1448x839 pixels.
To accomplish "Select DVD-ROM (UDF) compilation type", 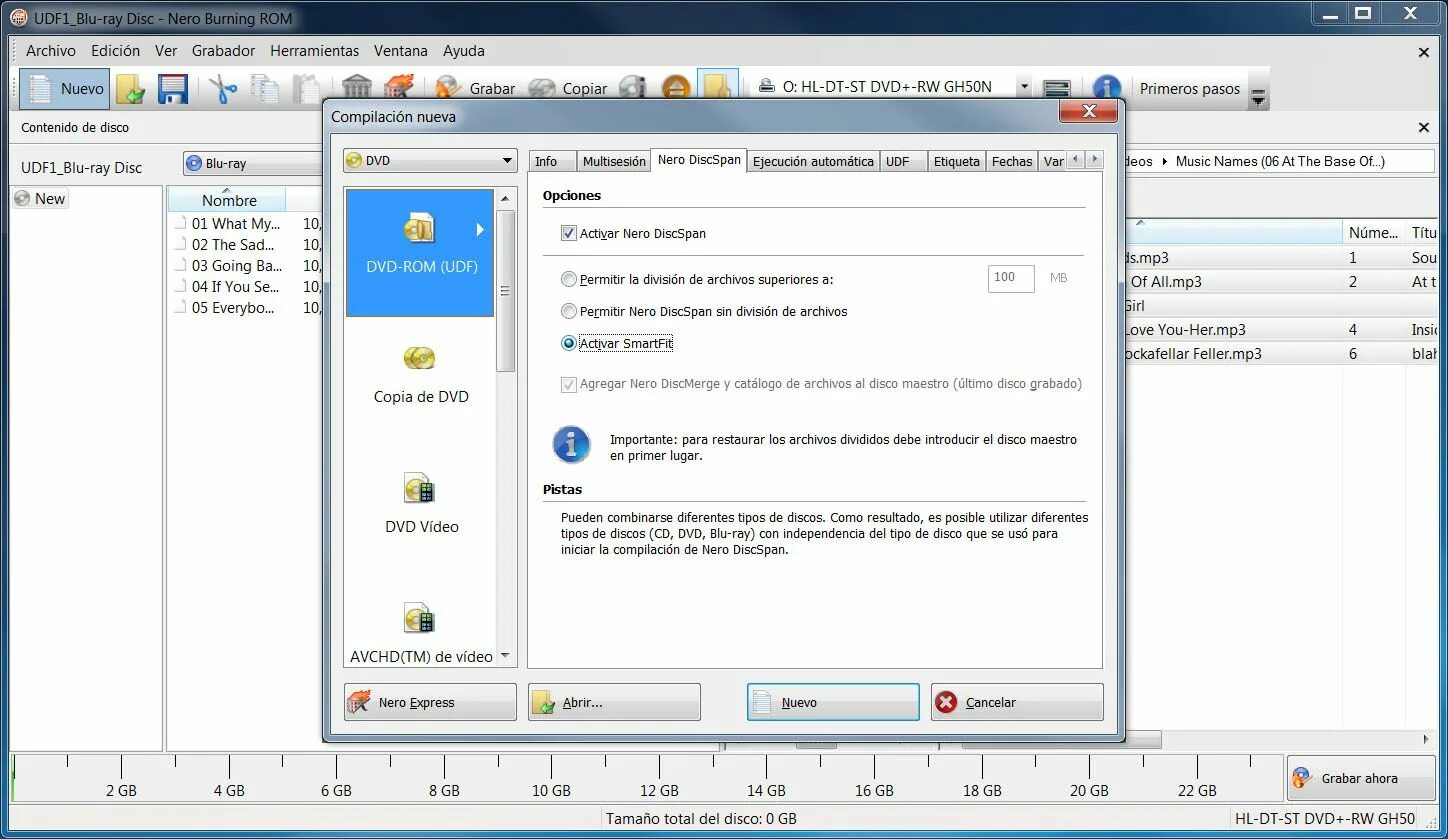I will pyautogui.click(x=420, y=252).
